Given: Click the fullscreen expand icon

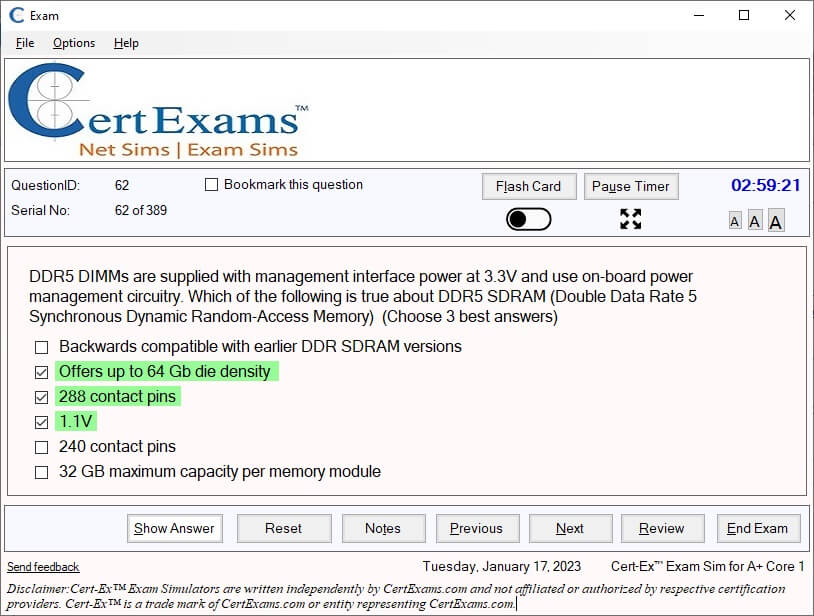Looking at the screenshot, I should point(630,219).
